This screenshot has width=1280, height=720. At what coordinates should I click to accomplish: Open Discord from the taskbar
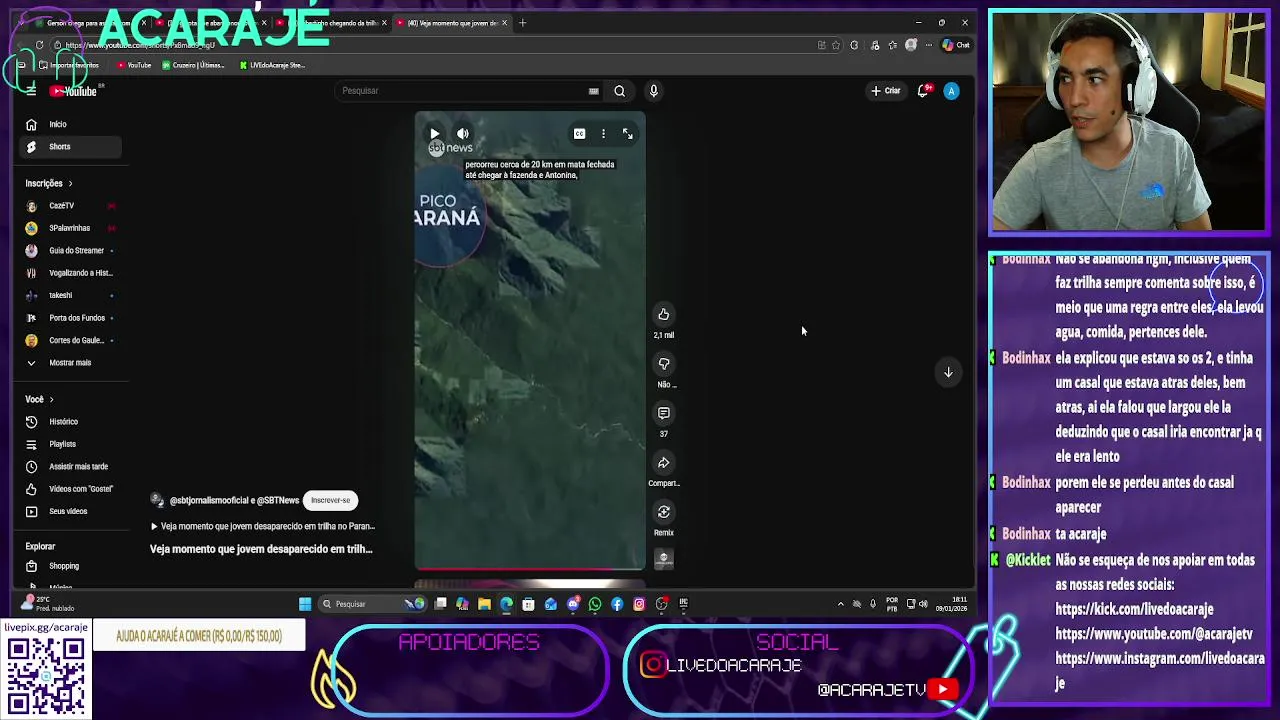tap(573, 604)
